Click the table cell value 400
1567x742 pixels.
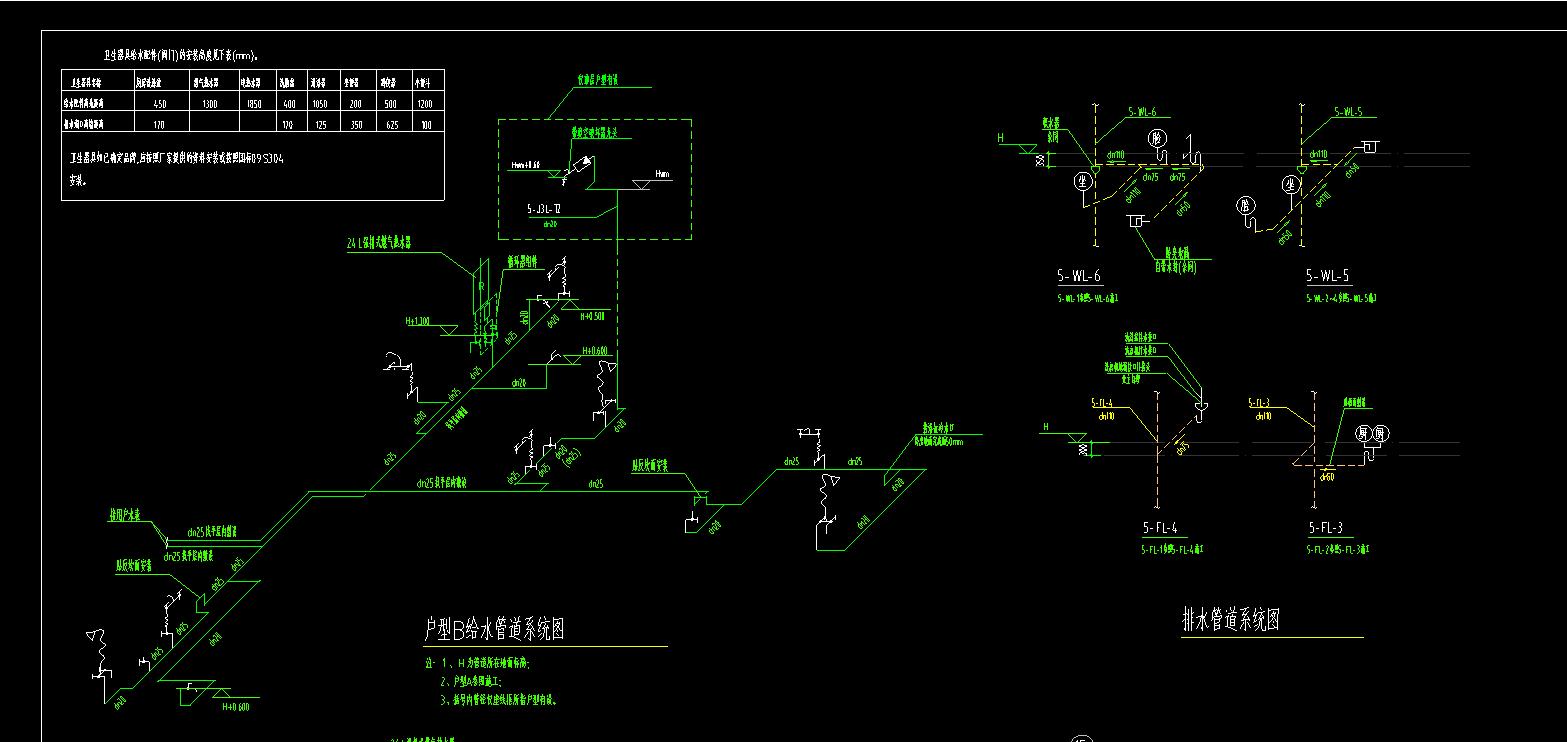click(x=289, y=104)
